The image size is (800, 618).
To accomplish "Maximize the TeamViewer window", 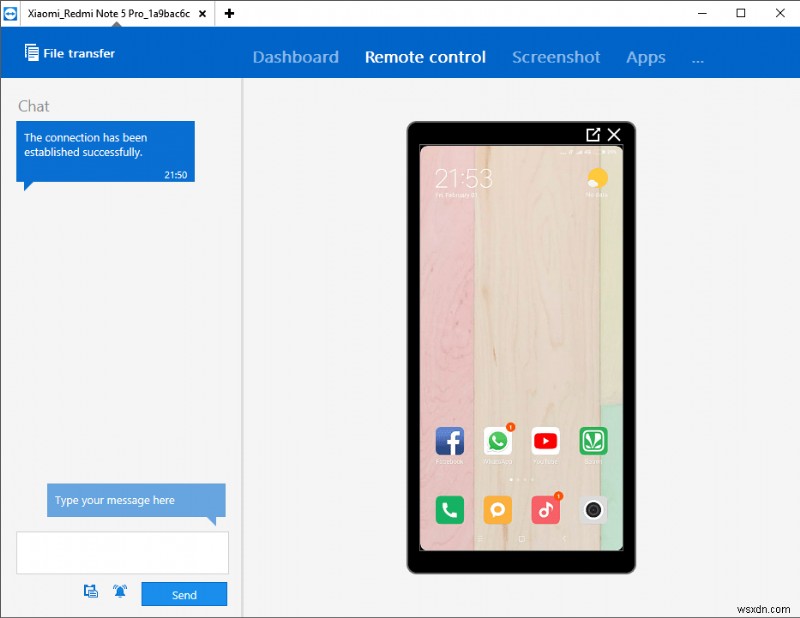I will coord(741,13).
